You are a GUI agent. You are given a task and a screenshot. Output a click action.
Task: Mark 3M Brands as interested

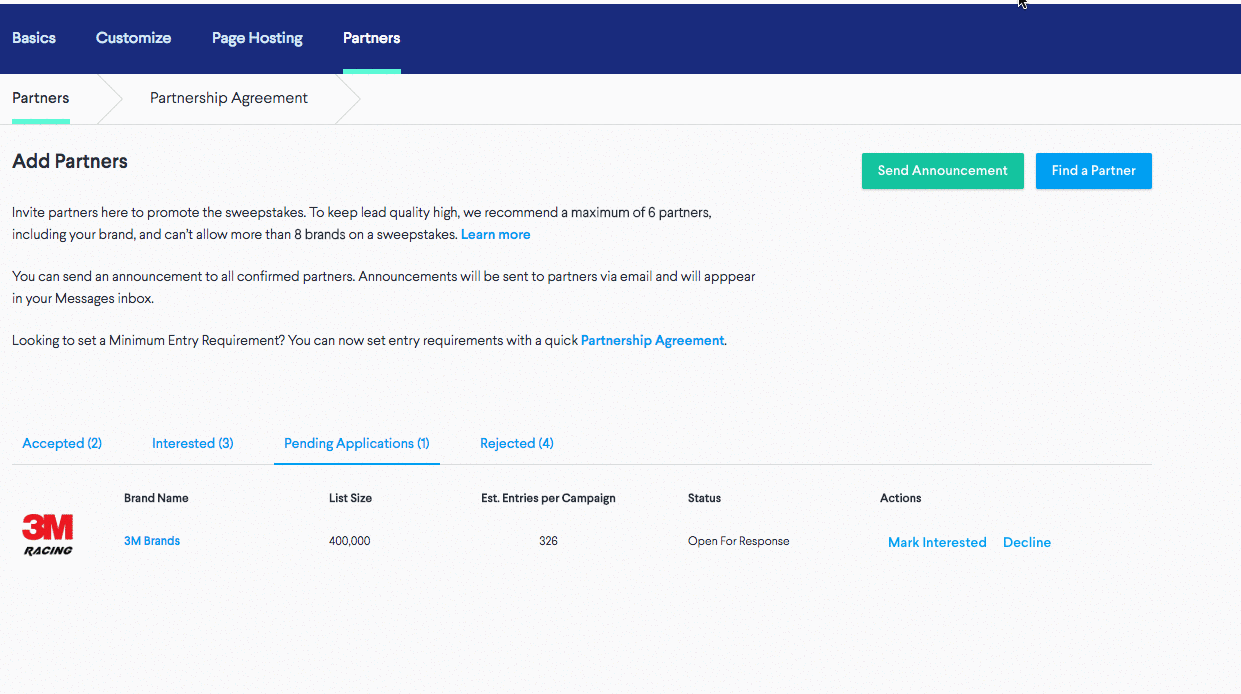[x=937, y=542]
